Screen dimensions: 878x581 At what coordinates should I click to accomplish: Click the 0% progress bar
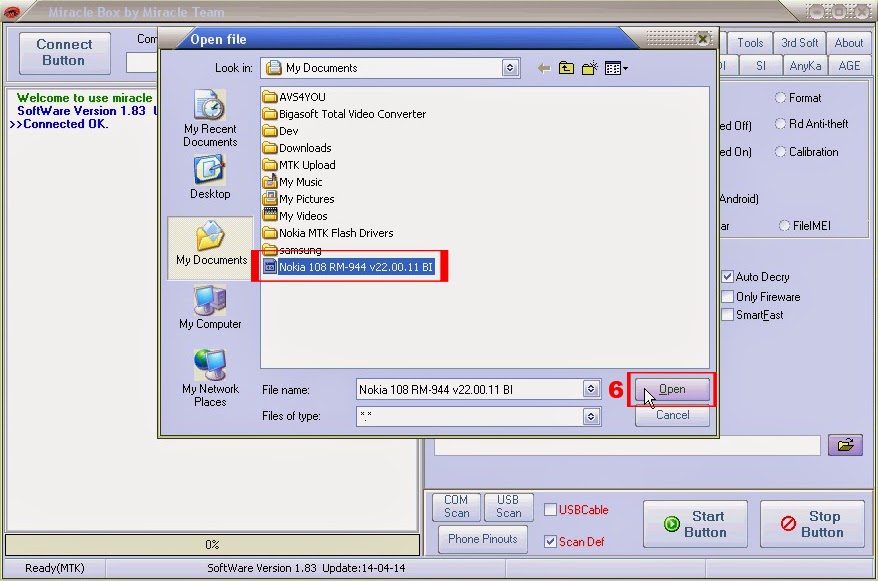pos(212,545)
